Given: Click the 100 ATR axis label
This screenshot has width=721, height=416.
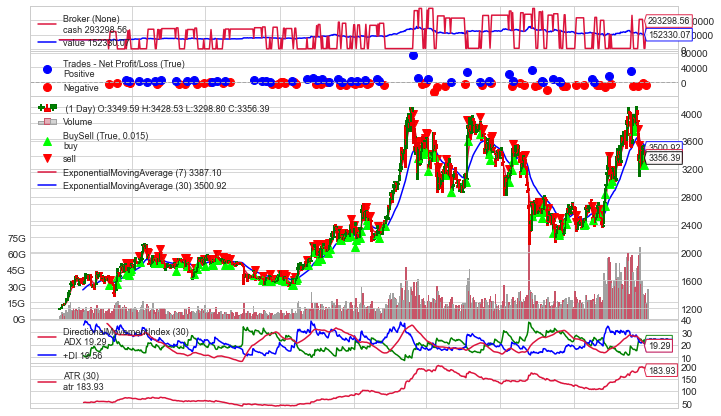Looking at the screenshot, I should point(688,392).
